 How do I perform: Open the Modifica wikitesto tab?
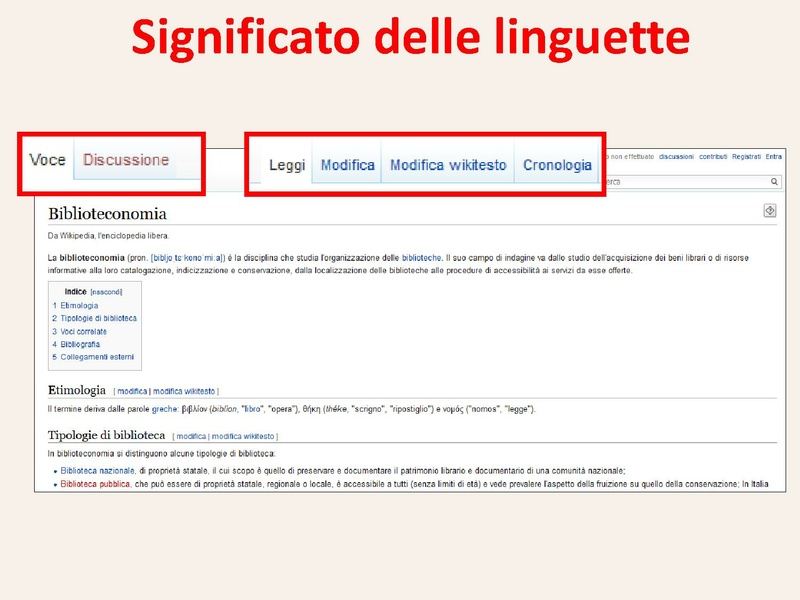tap(448, 165)
